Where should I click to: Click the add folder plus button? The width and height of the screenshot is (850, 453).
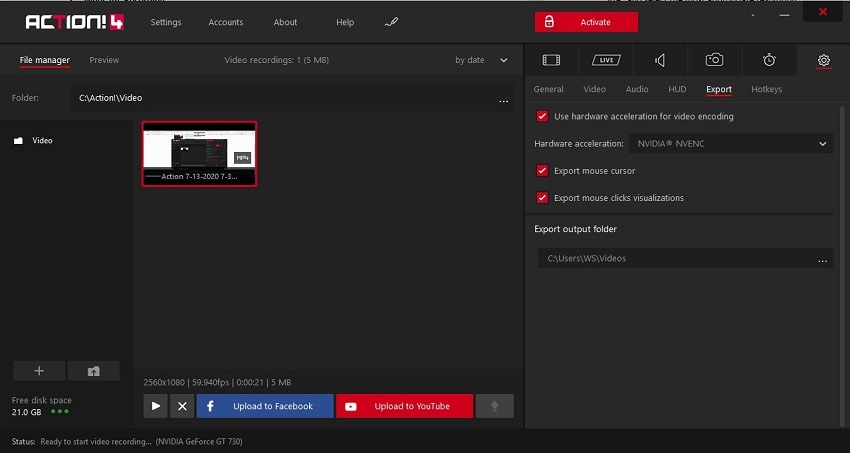(39, 371)
